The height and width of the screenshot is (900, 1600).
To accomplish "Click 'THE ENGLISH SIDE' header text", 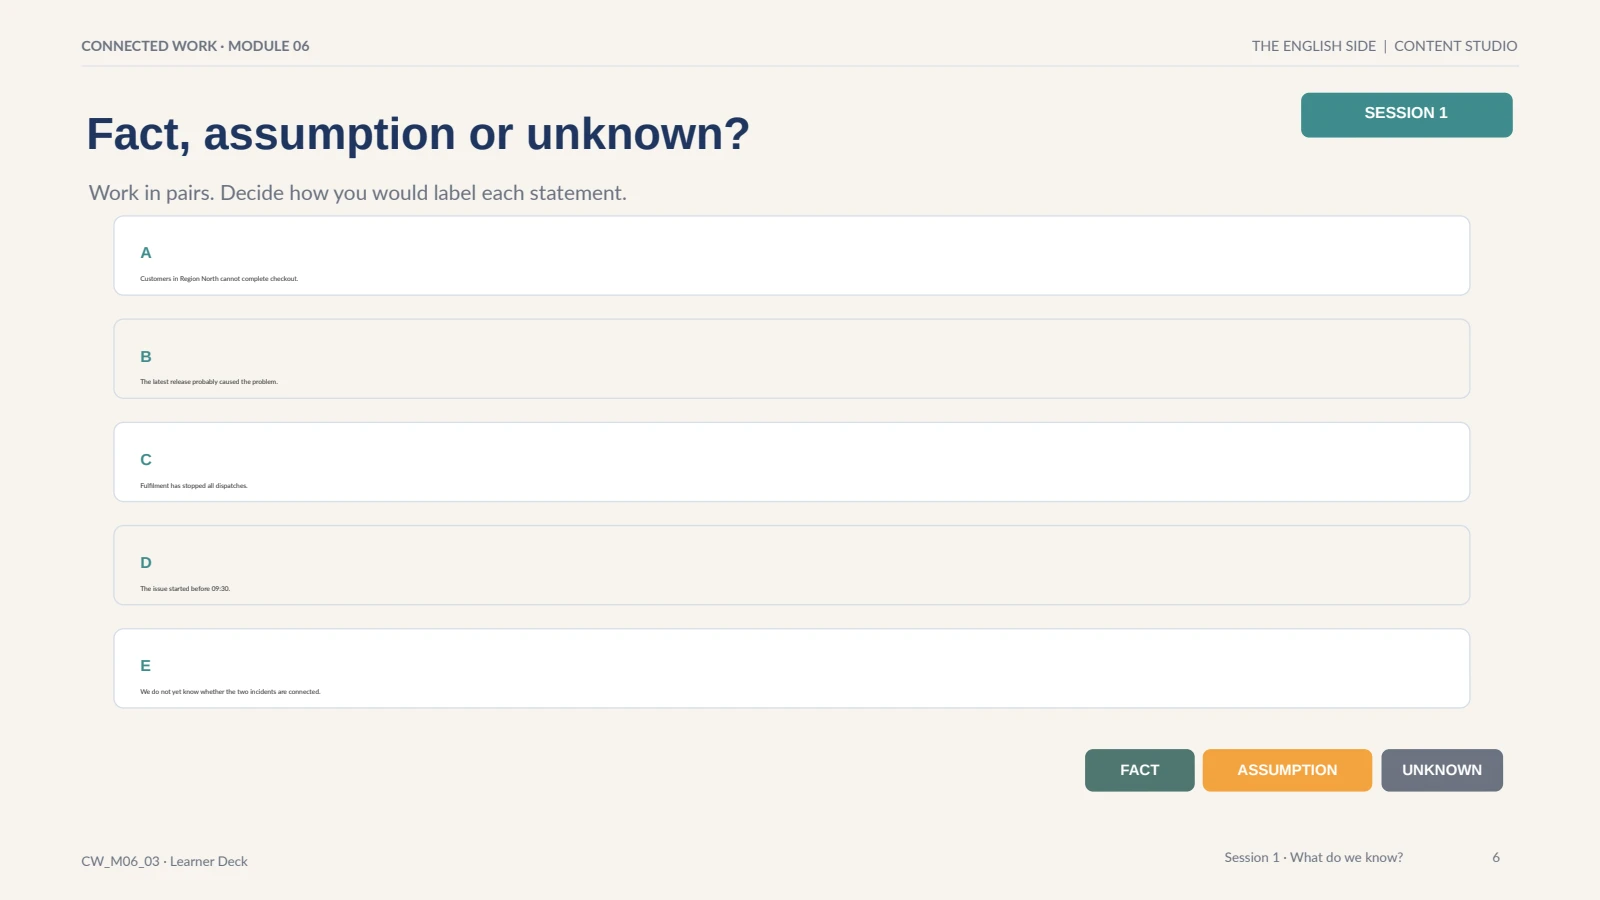I will click(x=1314, y=46).
